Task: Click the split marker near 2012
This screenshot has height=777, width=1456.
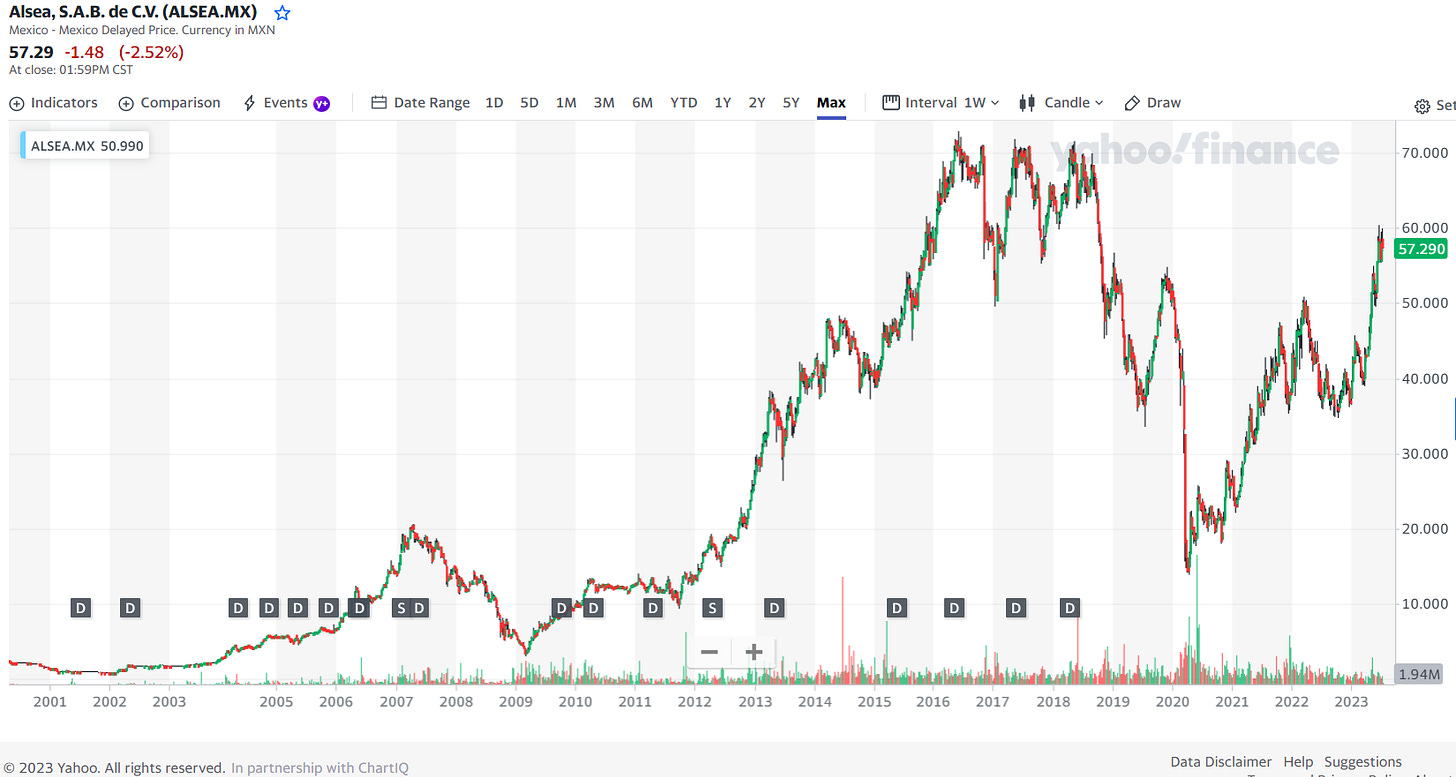Action: coord(711,607)
